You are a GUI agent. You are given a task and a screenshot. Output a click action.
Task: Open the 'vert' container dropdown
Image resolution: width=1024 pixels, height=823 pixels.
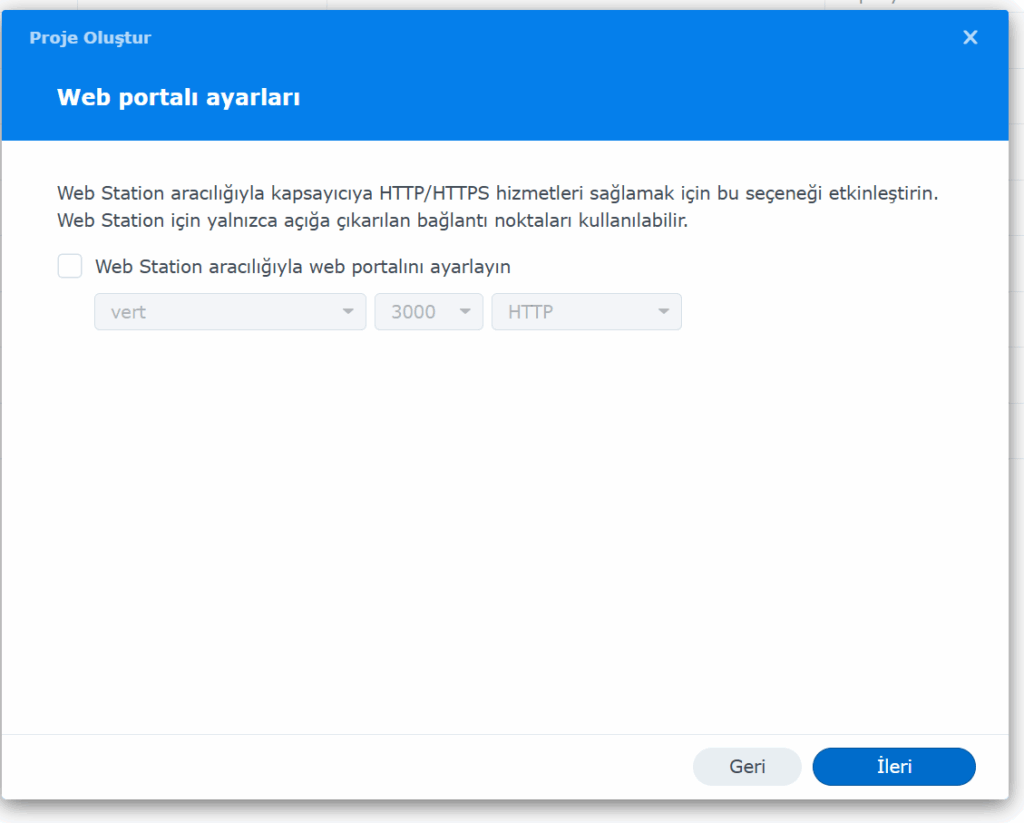[230, 312]
